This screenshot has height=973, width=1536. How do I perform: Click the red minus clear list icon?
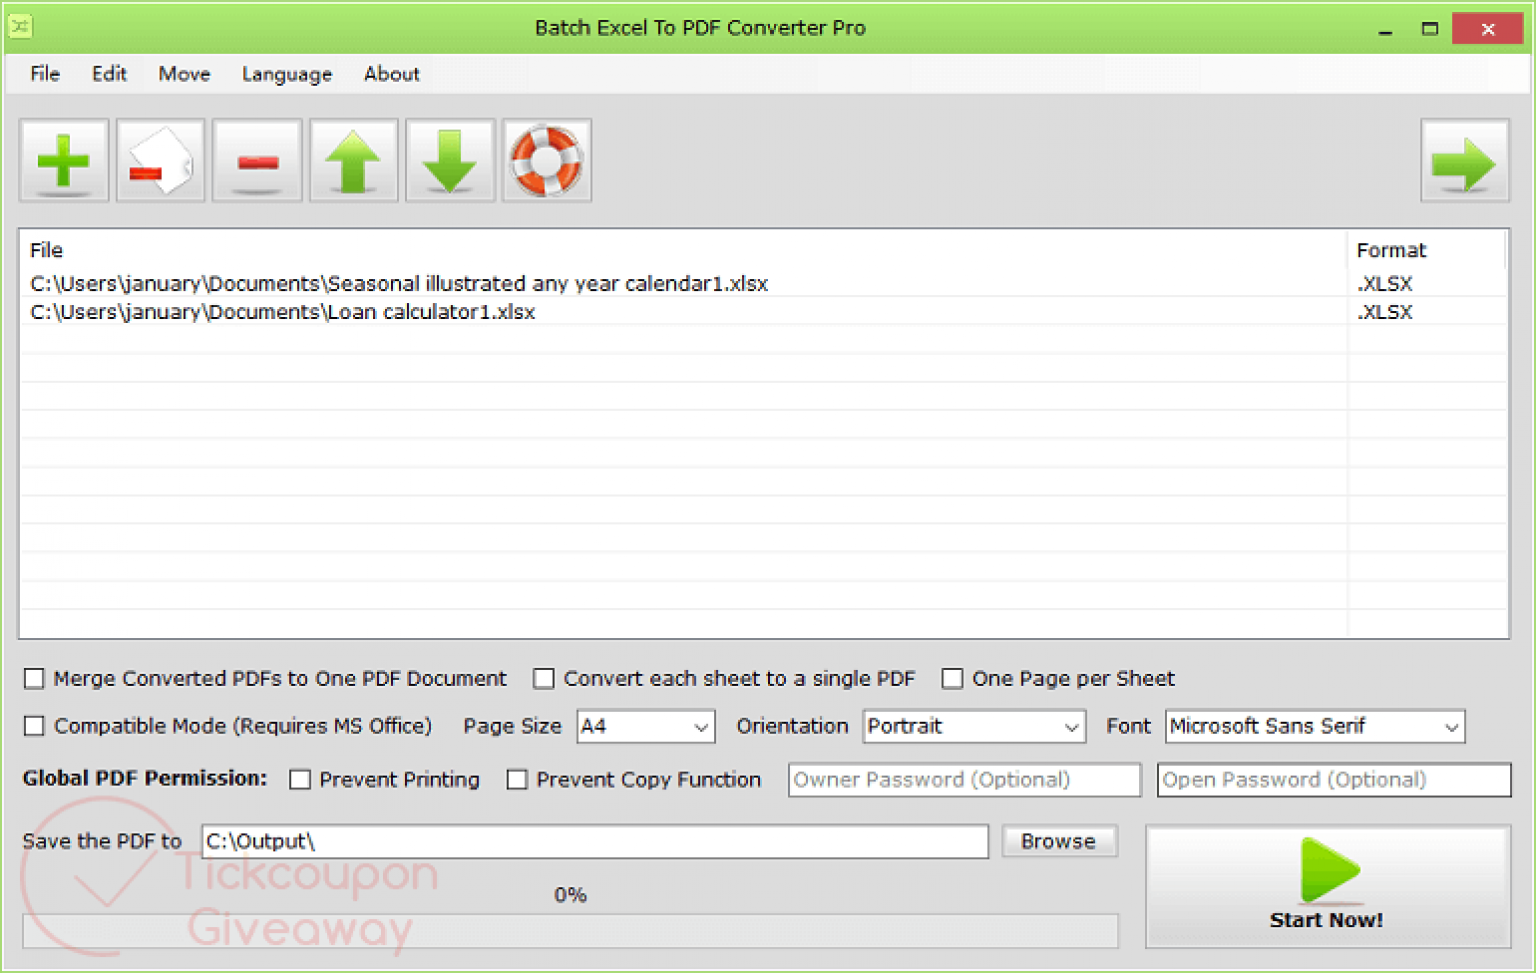(x=258, y=161)
